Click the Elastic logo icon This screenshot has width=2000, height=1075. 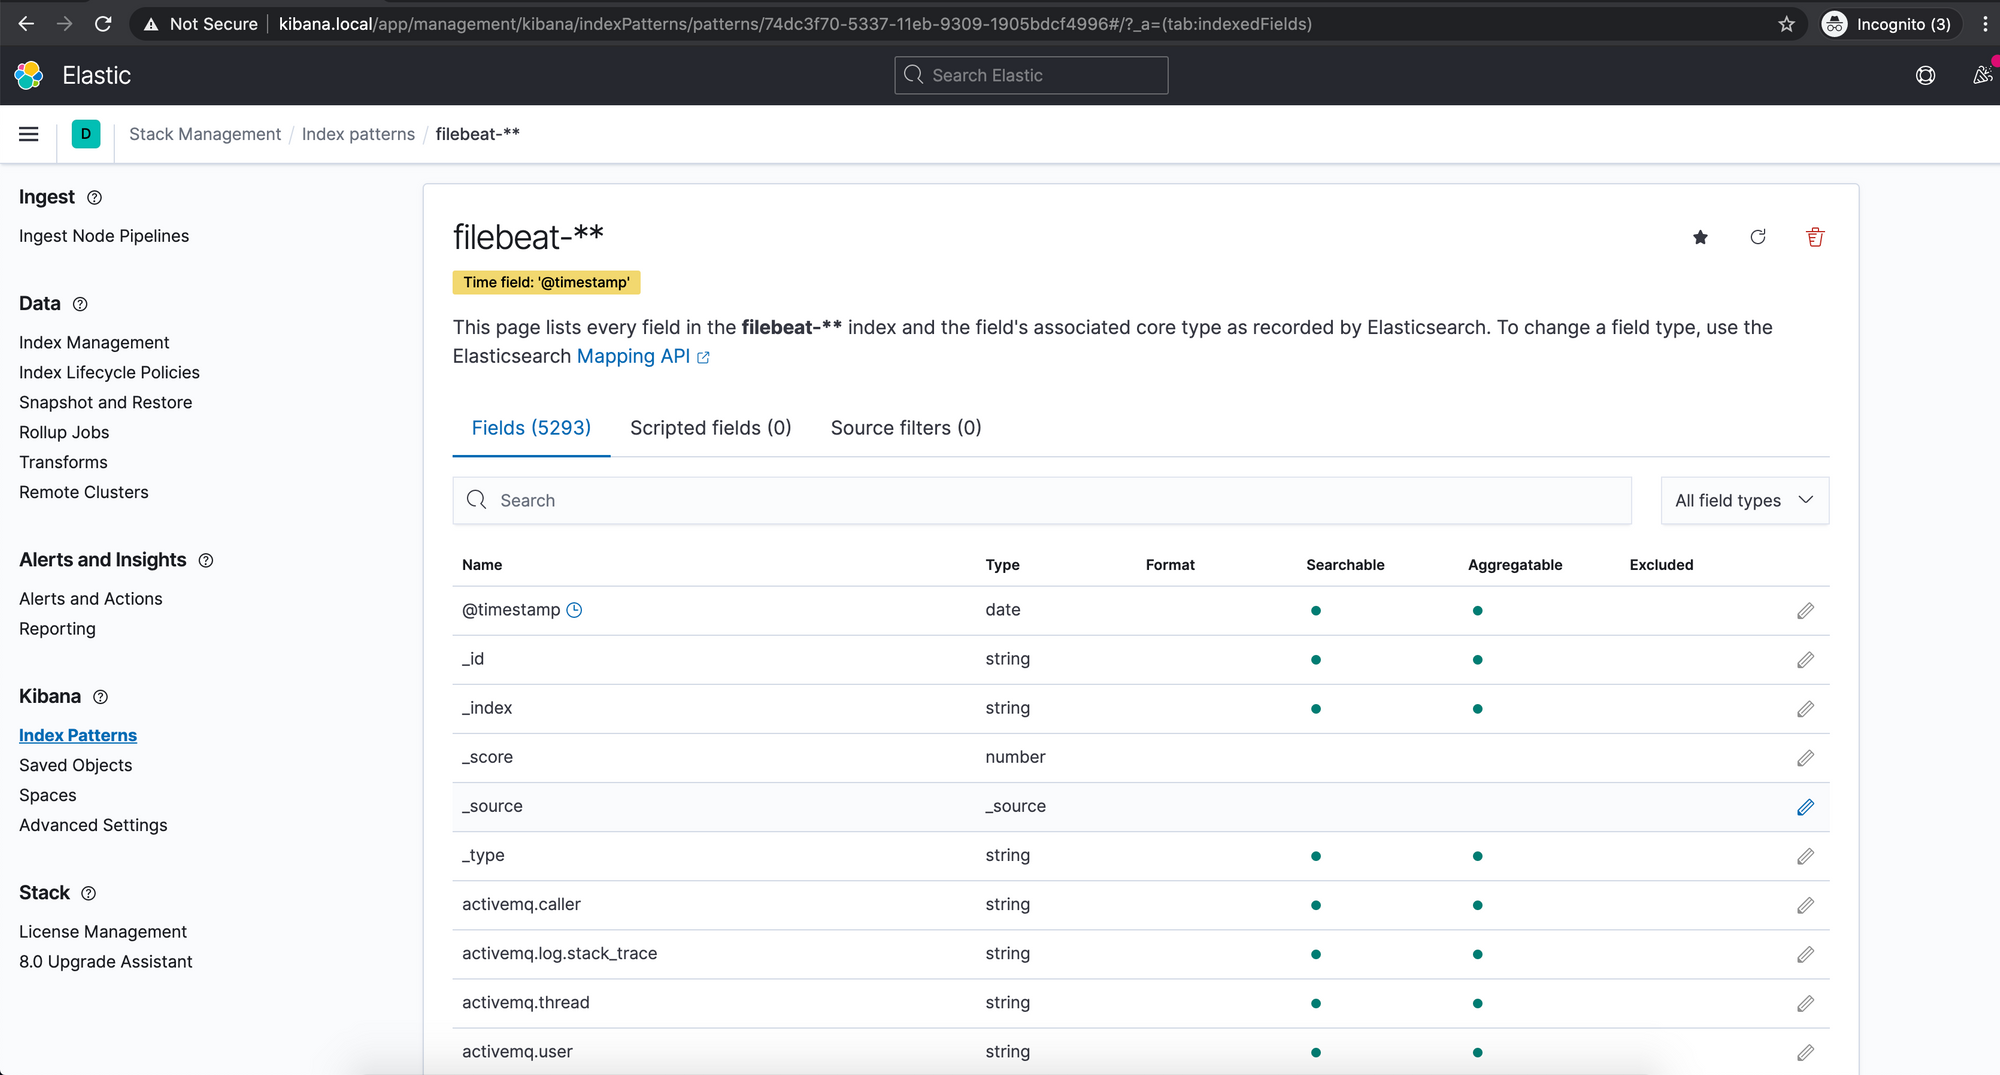tap(29, 75)
